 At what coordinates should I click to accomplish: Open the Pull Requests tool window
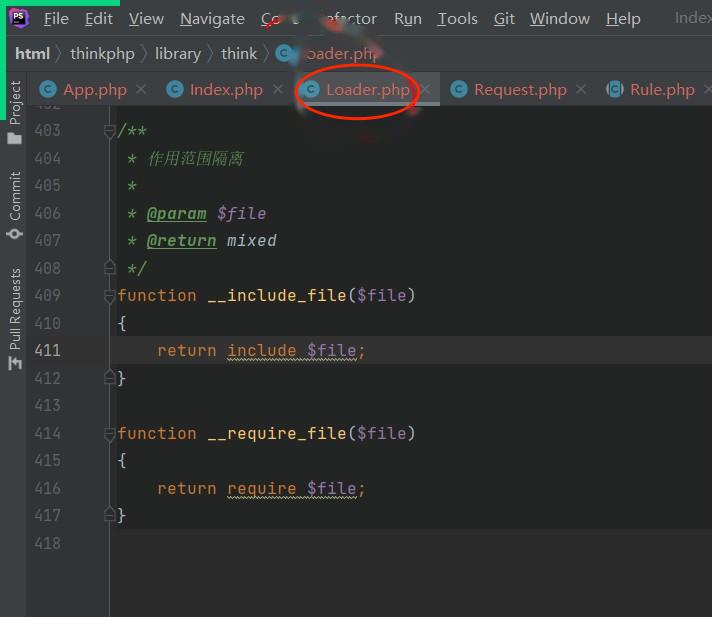(15, 319)
